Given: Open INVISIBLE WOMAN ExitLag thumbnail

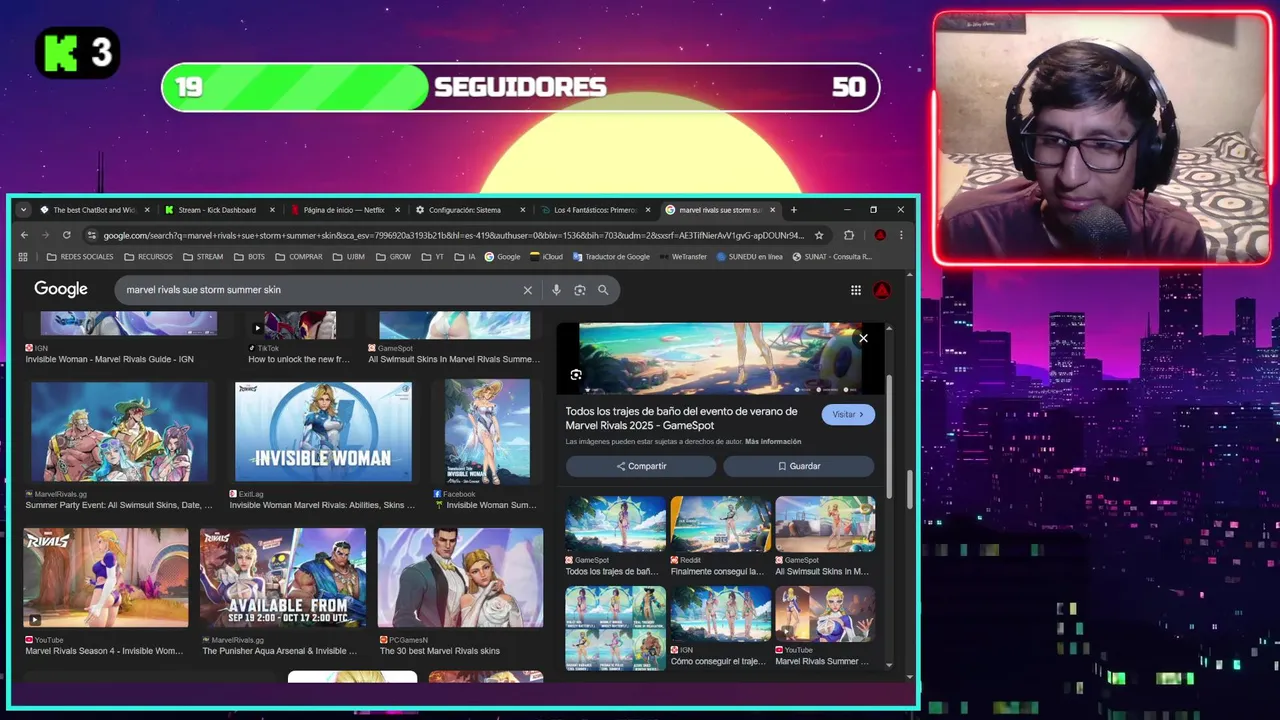Looking at the screenshot, I should point(323,431).
